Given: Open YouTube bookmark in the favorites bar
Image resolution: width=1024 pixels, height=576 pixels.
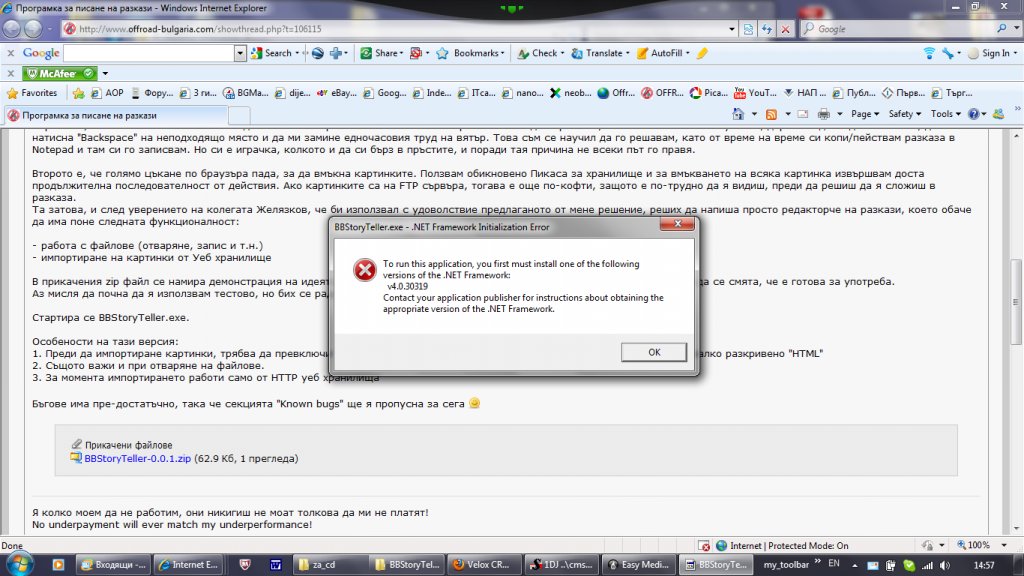Looking at the screenshot, I should pyautogui.click(x=760, y=93).
